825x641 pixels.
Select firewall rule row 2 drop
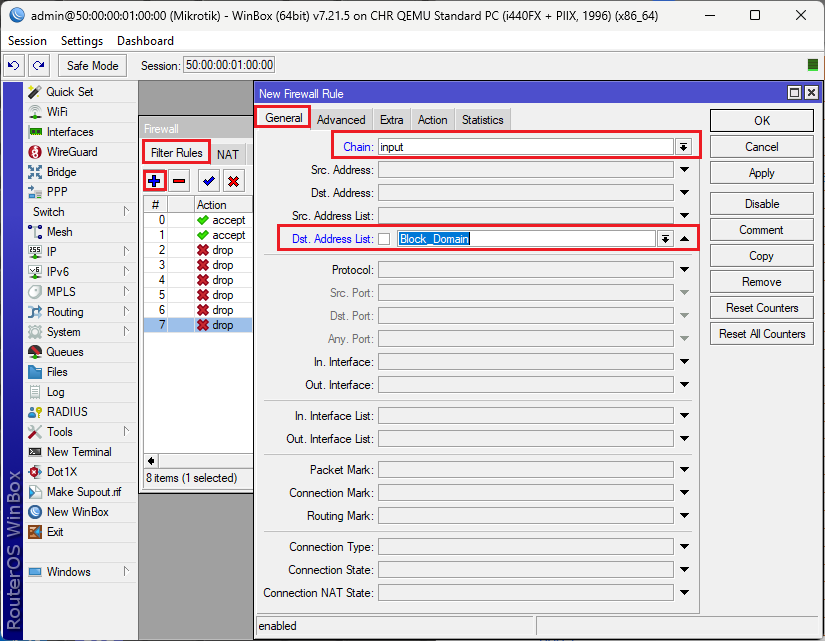[x=198, y=250]
